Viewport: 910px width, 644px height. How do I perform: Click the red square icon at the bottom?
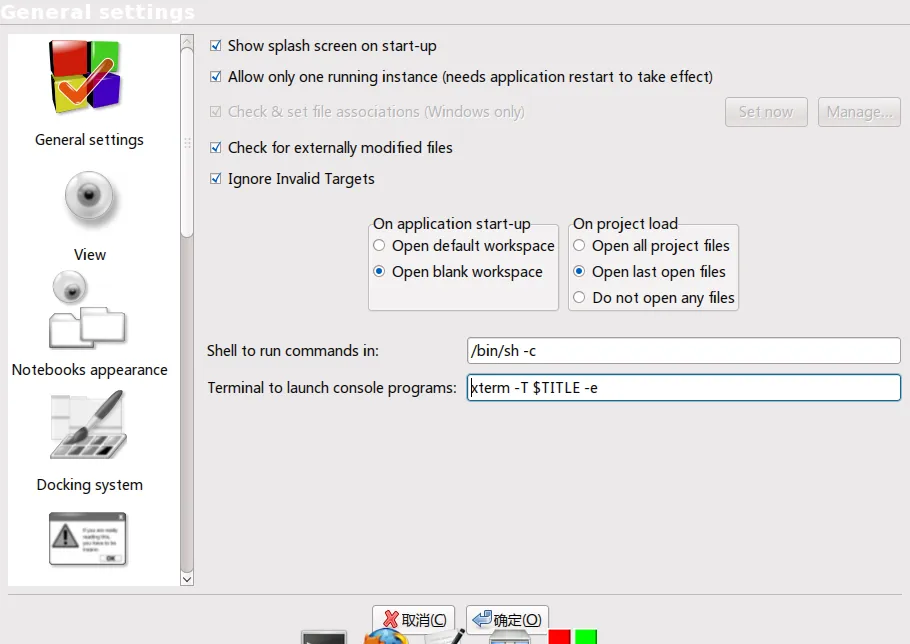click(x=559, y=637)
